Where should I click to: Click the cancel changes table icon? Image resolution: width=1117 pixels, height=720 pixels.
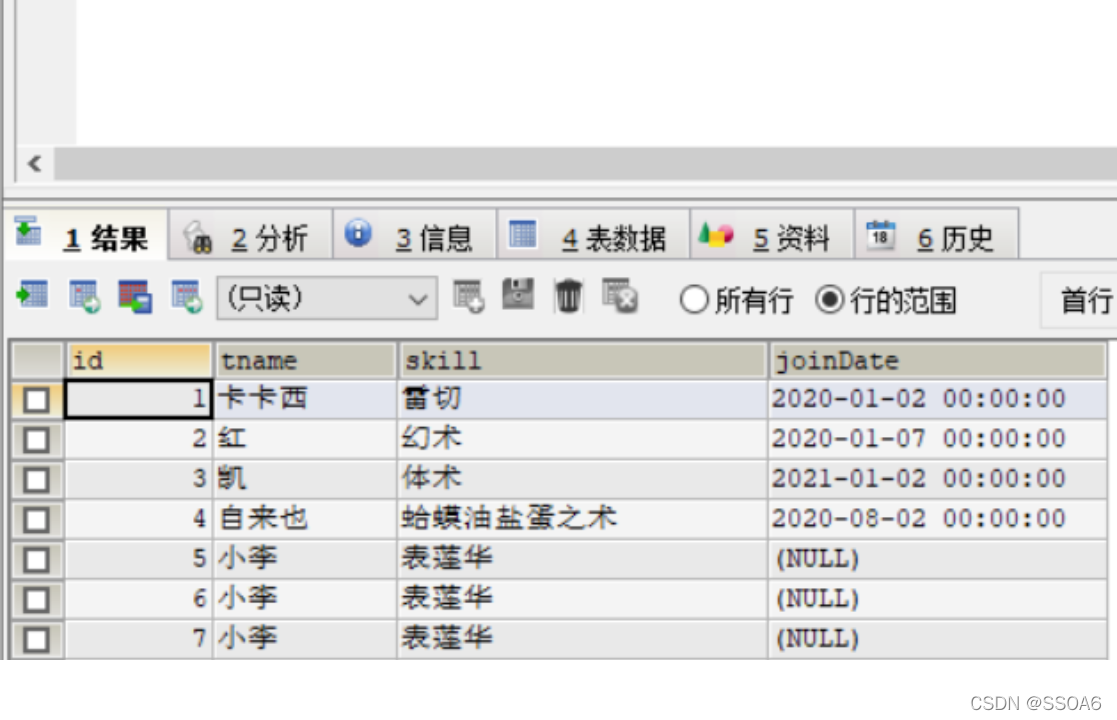tap(620, 296)
